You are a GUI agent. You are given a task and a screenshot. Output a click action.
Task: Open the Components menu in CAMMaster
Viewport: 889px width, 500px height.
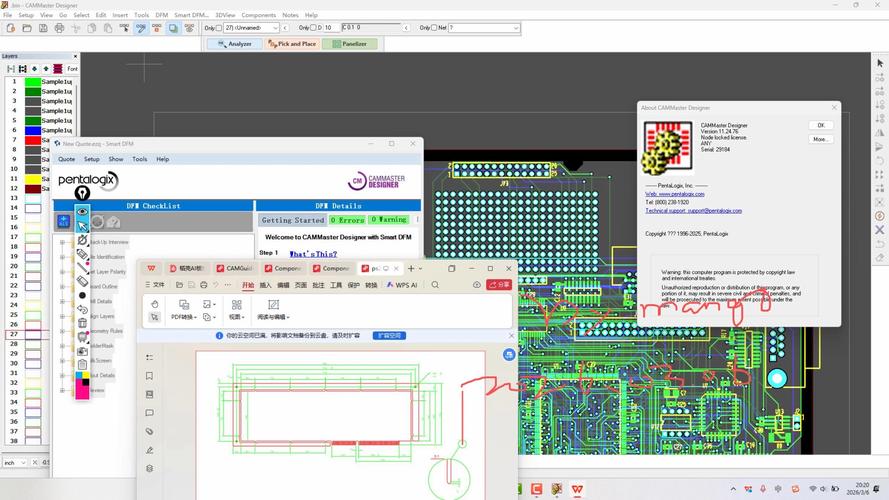259,15
